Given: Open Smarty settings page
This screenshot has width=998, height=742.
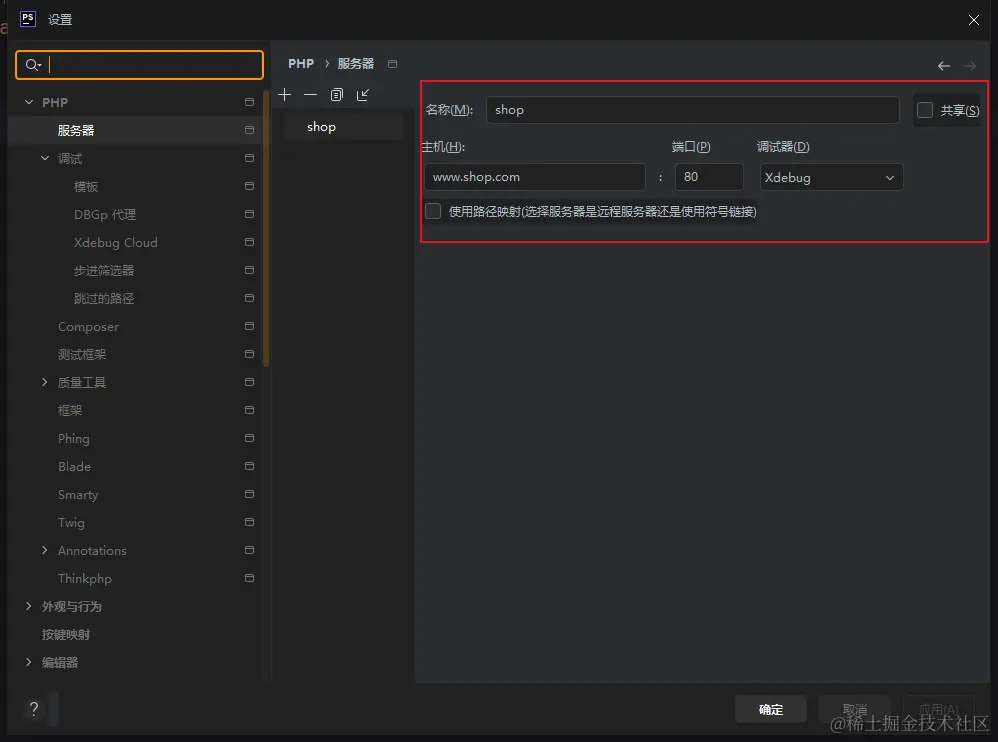Looking at the screenshot, I should point(78,494).
